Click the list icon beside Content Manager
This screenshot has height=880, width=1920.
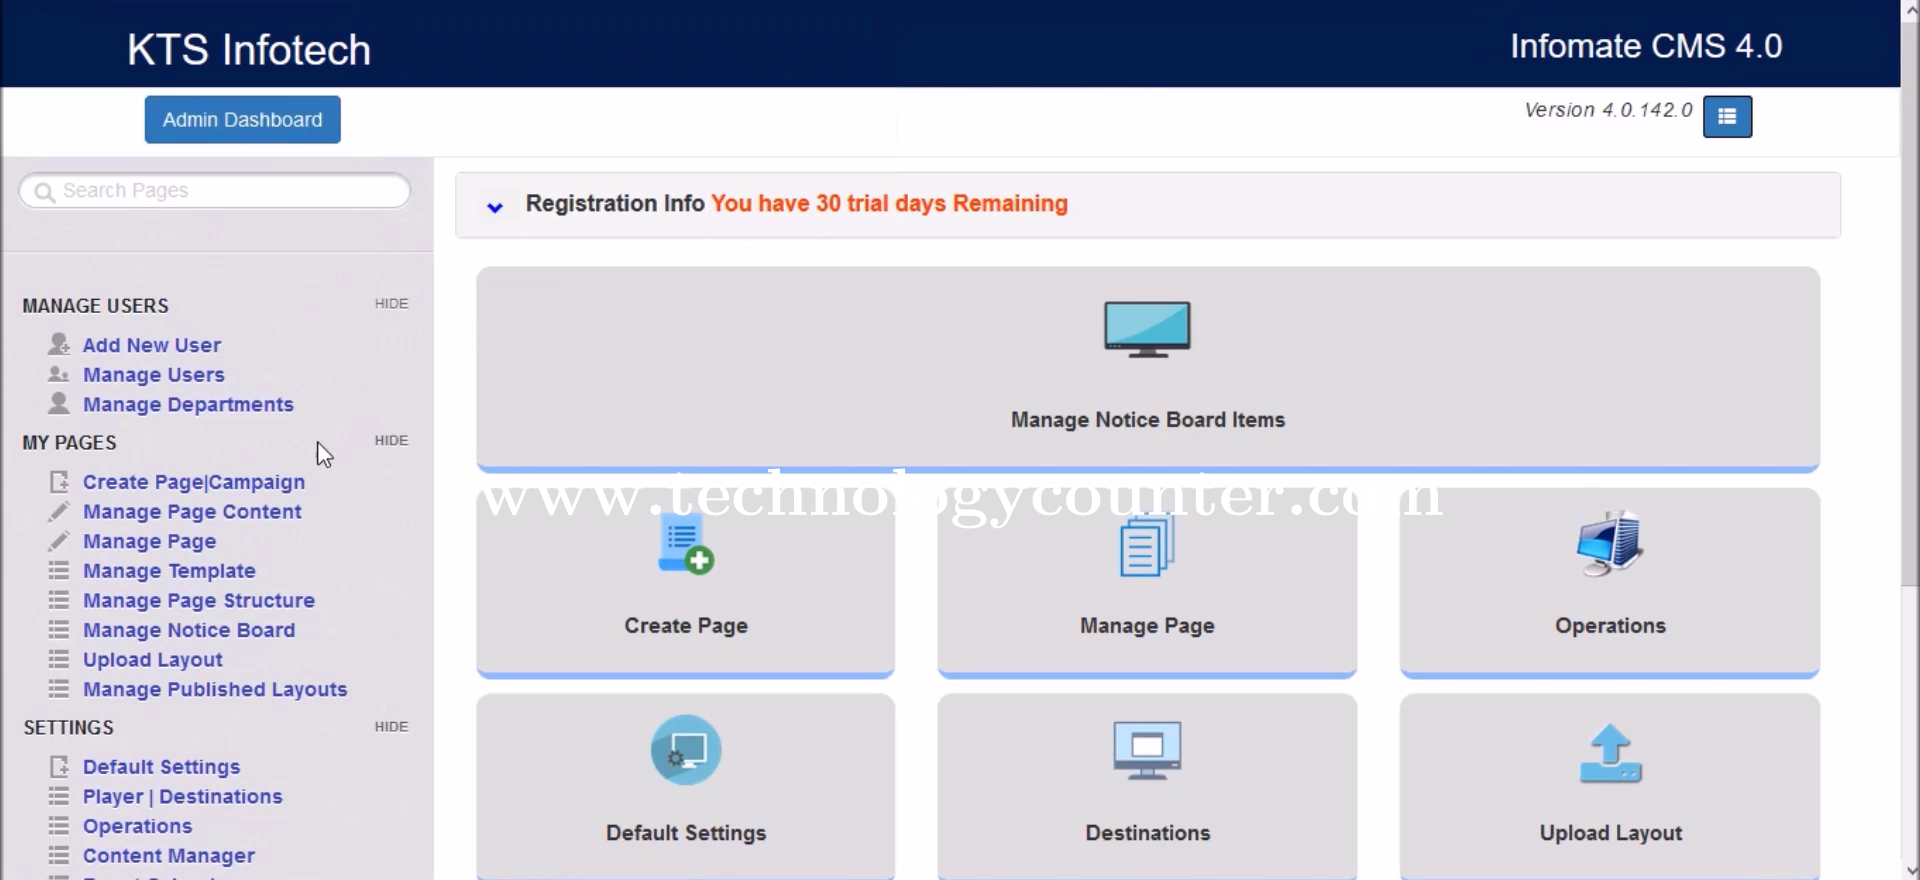point(59,855)
